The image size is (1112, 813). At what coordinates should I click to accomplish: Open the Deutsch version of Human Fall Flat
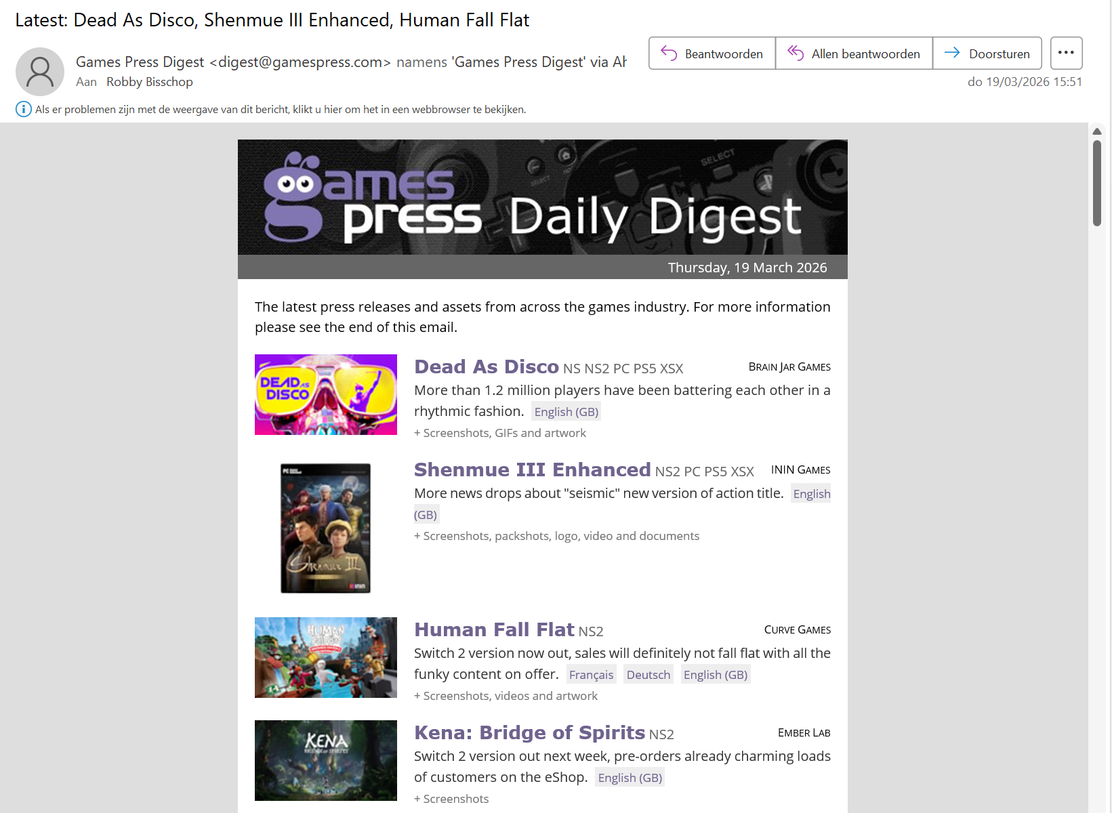(648, 675)
